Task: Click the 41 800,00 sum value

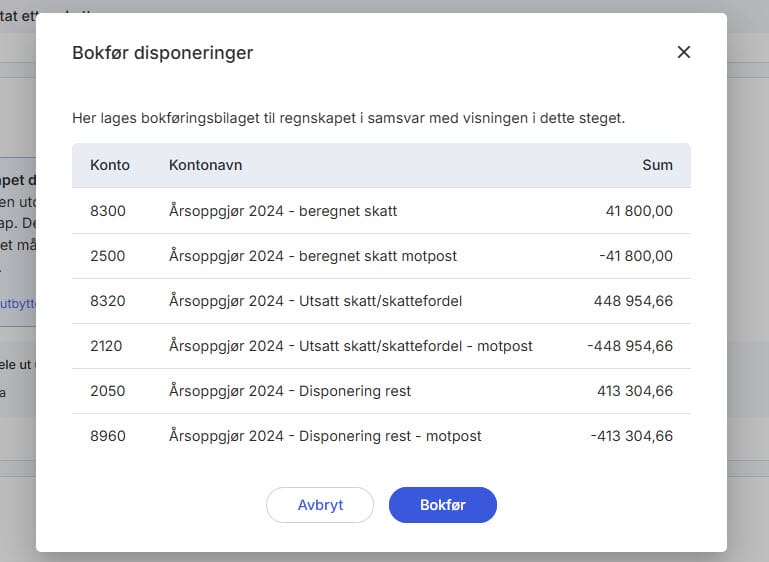Action: pos(639,211)
